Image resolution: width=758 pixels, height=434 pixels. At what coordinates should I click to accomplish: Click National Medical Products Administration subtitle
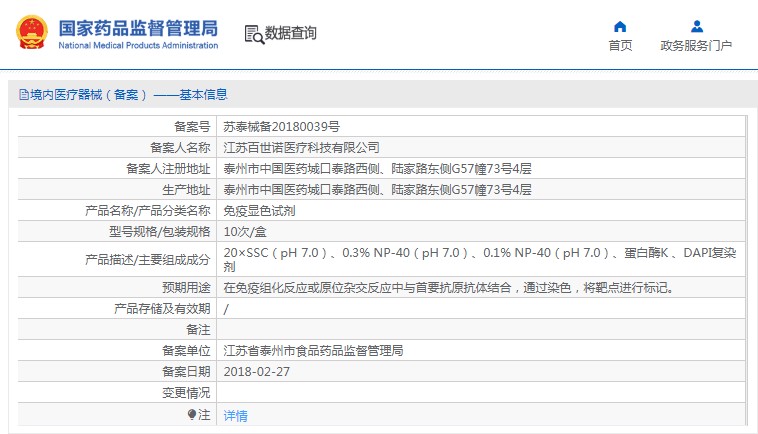pos(138,45)
